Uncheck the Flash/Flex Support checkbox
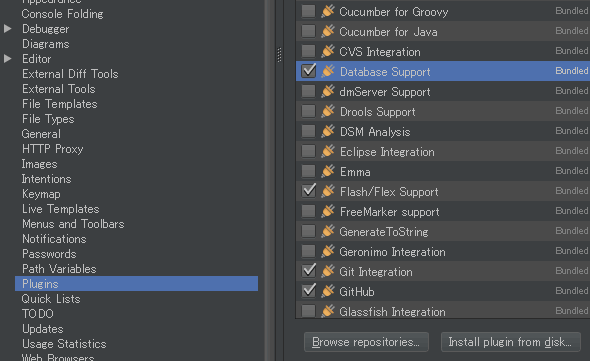This screenshot has width=590, height=361. [309, 191]
